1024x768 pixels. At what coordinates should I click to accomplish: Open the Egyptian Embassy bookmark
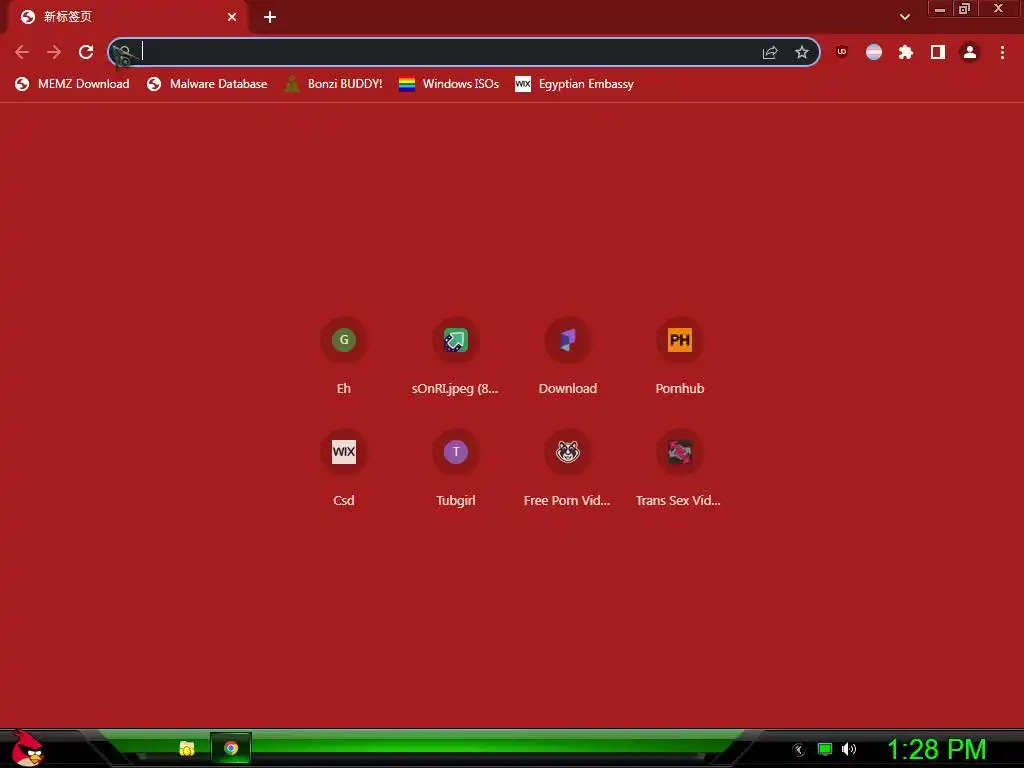click(575, 84)
